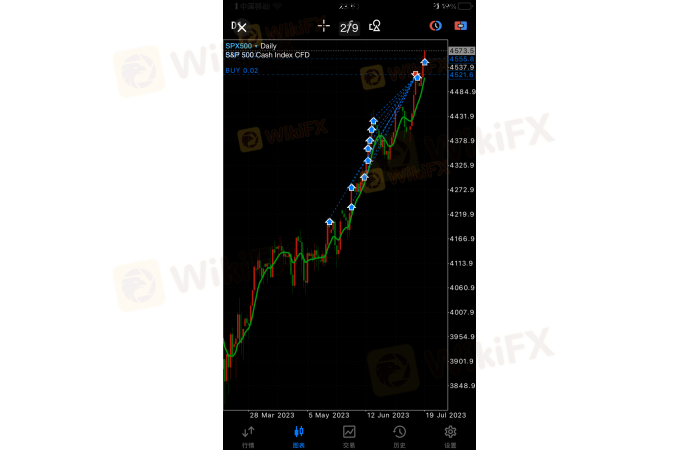700x450 pixels.
Task: Tap the white X close icon
Action: 242,28
